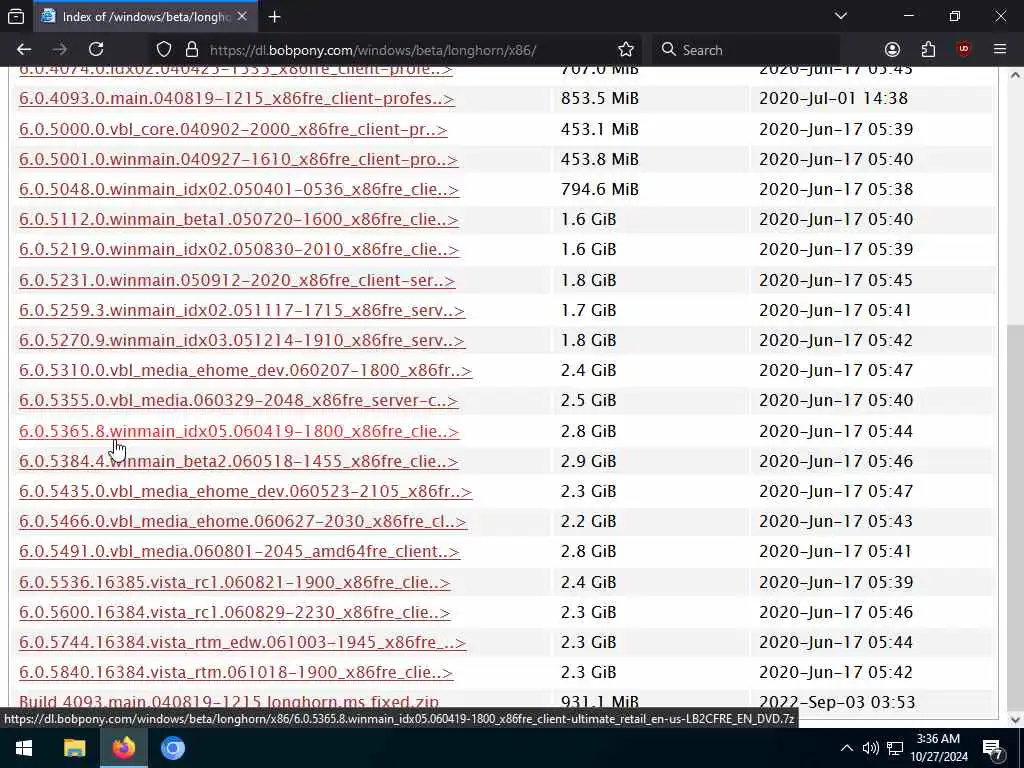Open the network status icon
Screen dimensions: 1024x768
point(895,748)
